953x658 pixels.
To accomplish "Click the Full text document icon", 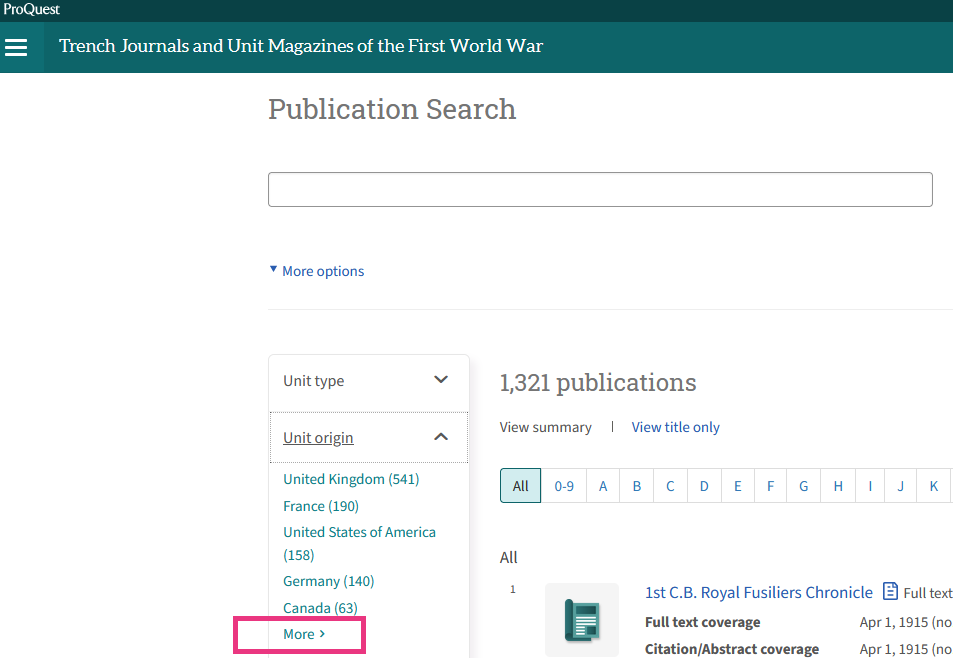I will [x=890, y=592].
